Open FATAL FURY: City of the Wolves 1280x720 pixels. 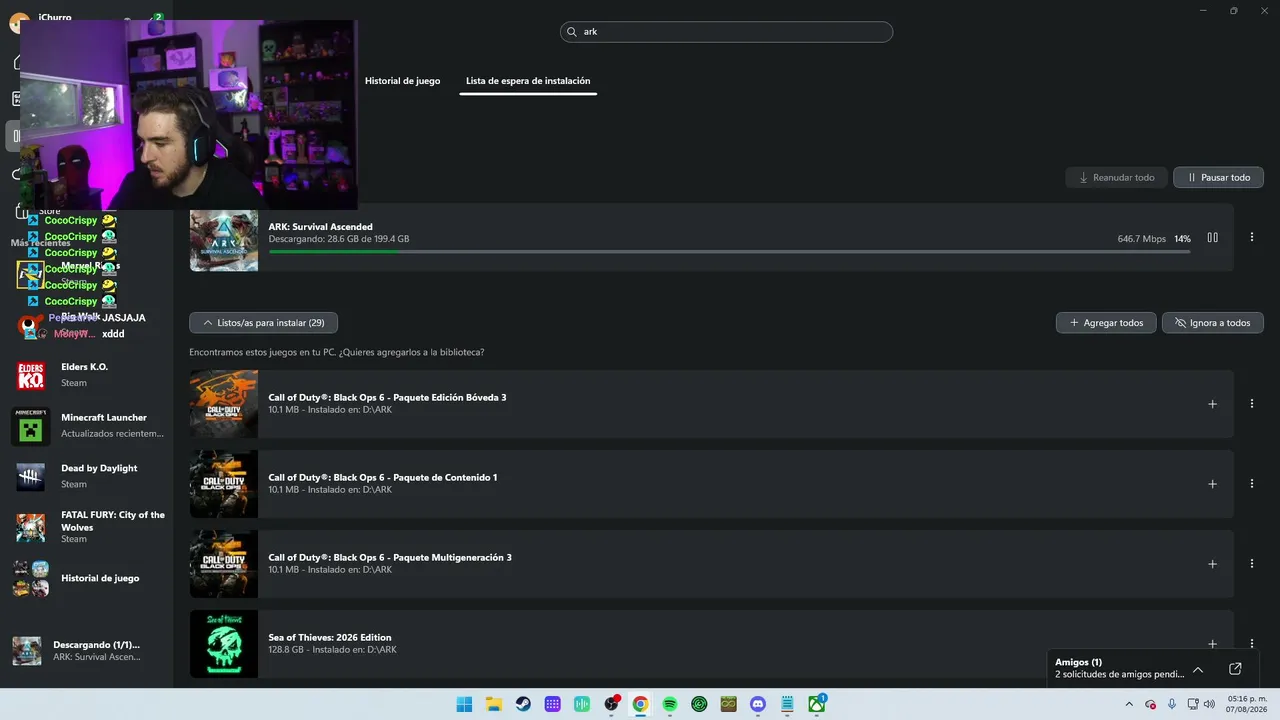[88, 527]
